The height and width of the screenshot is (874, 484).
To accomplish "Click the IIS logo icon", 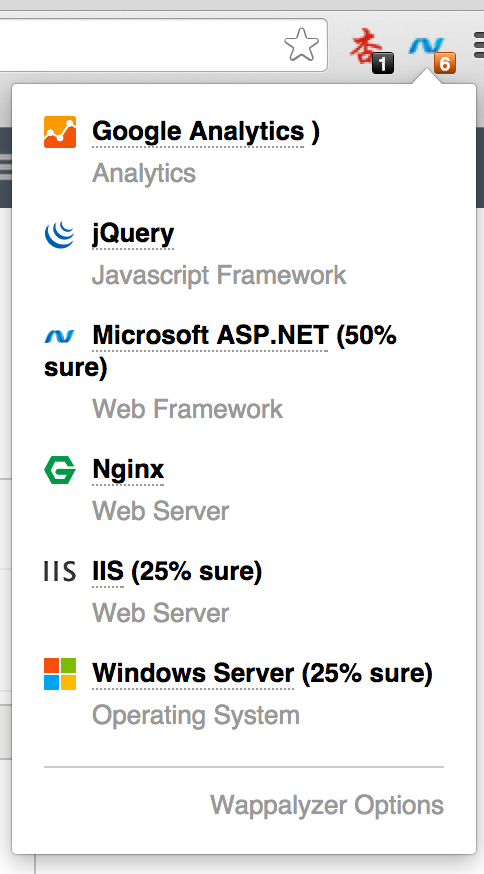I will click(60, 572).
